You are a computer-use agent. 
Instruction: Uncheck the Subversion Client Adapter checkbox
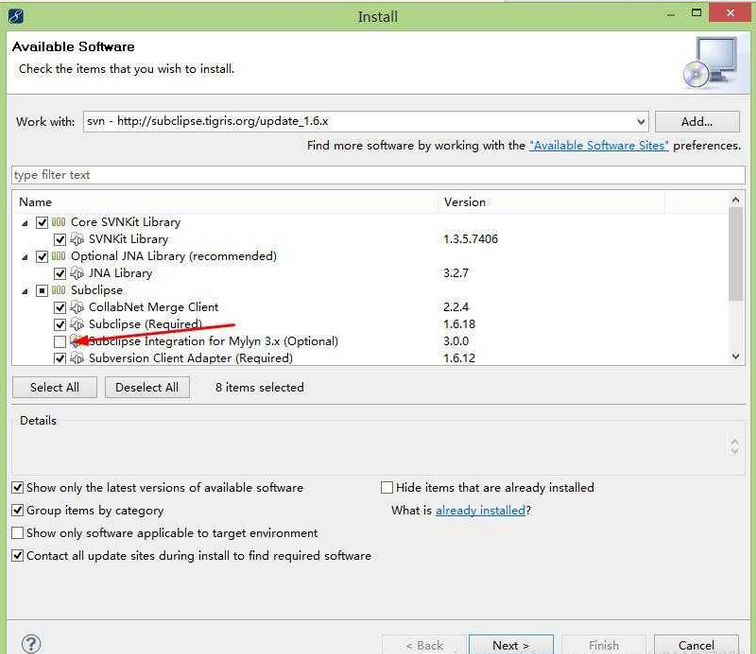(60, 358)
